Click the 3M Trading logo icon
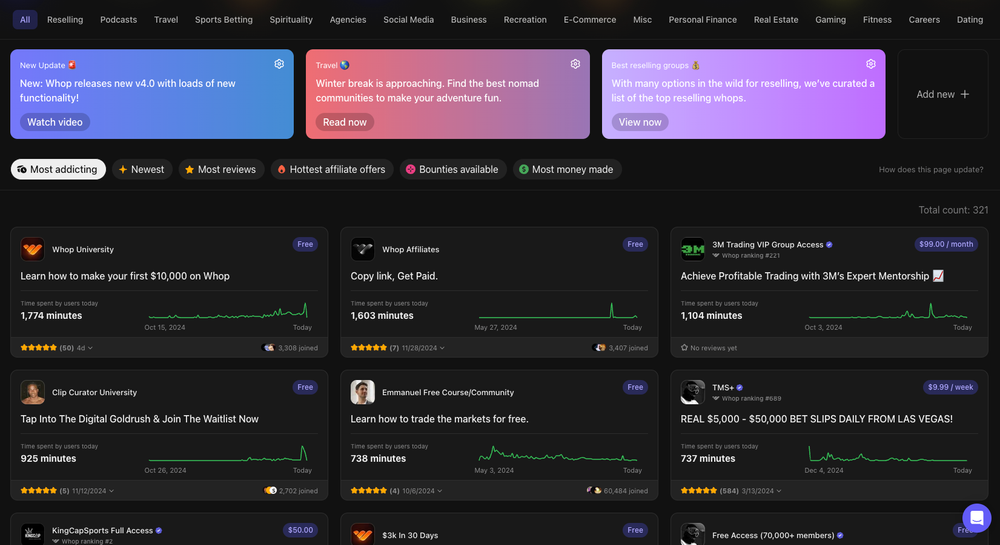The image size is (1000, 545). (693, 249)
